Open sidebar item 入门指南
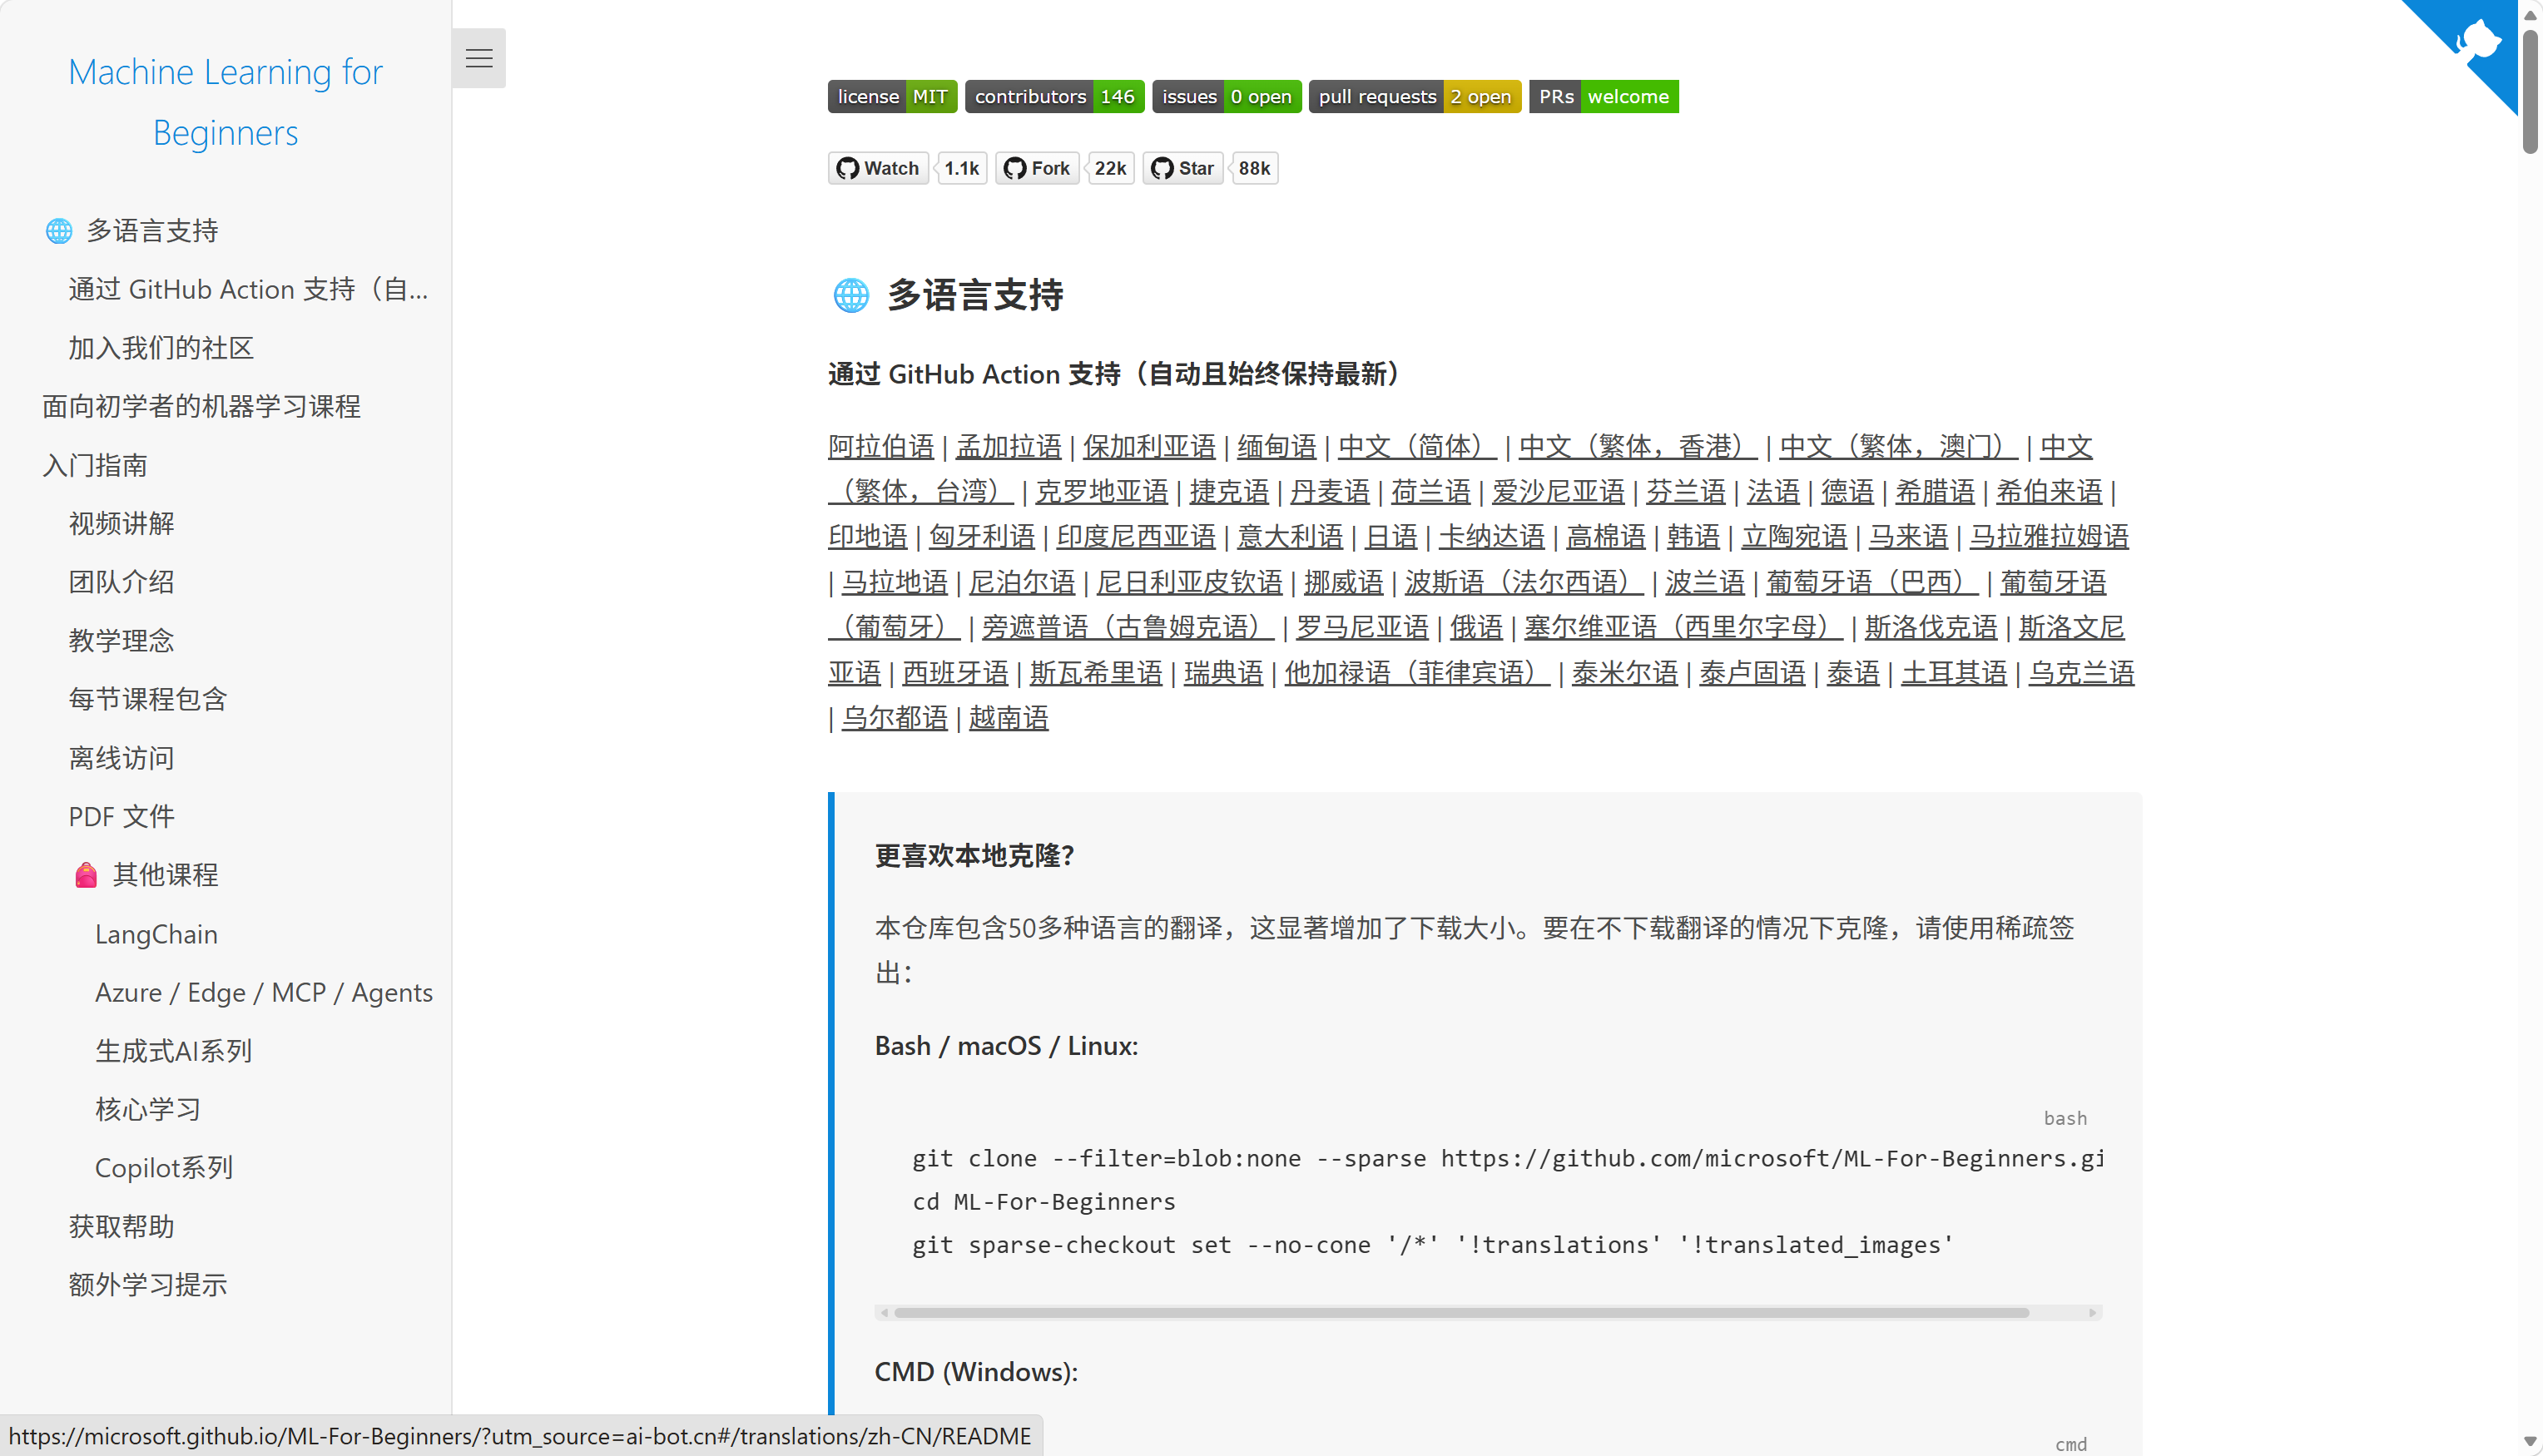This screenshot has height=1456, width=2543. pyautogui.click(x=95, y=465)
